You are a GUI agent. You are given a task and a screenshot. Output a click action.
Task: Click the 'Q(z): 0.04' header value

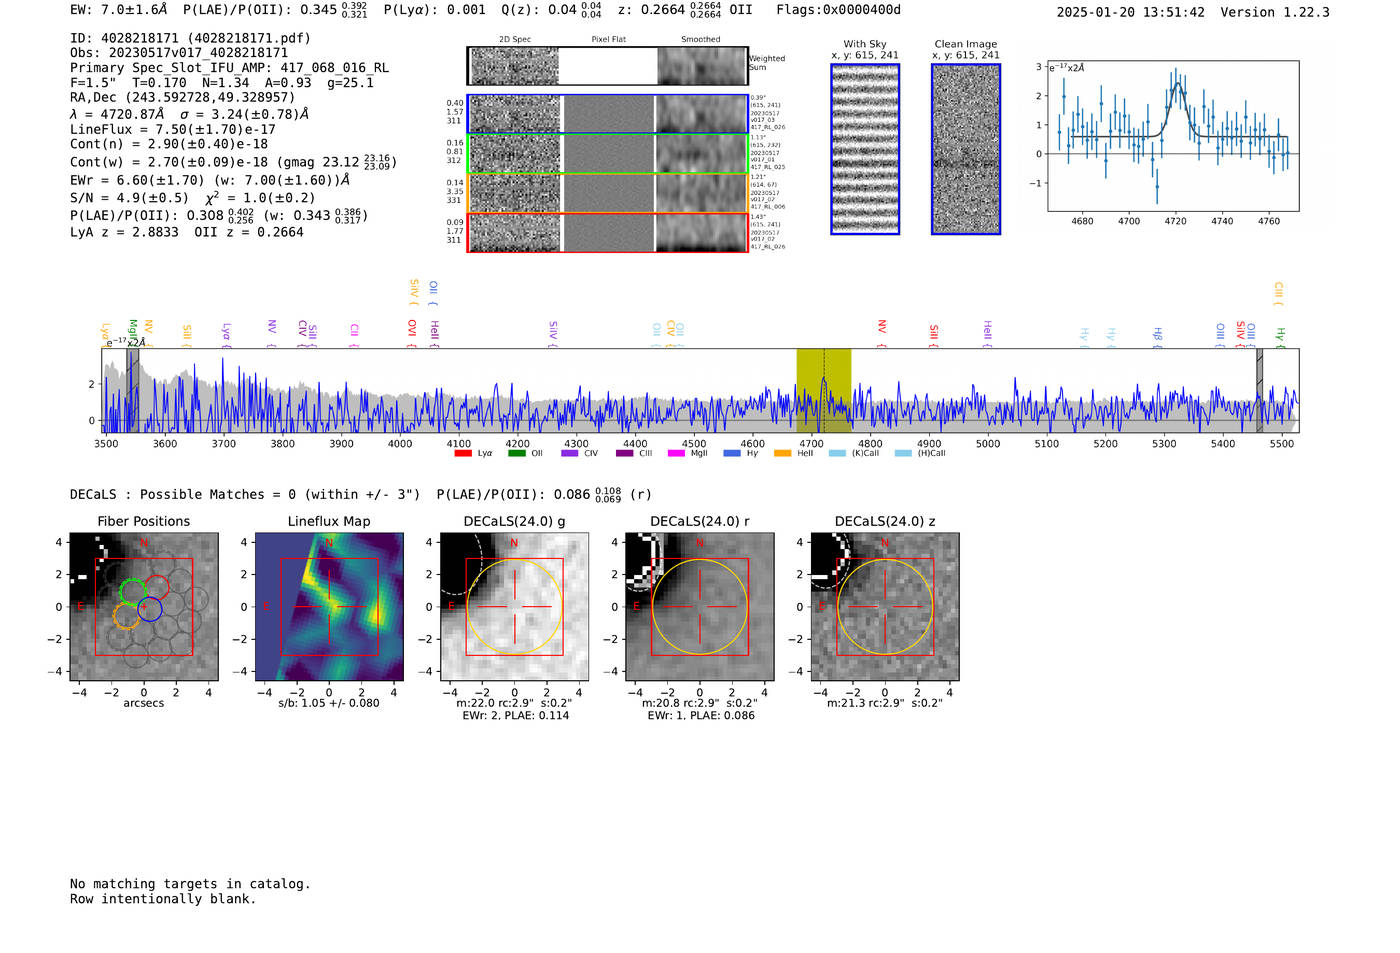point(539,10)
